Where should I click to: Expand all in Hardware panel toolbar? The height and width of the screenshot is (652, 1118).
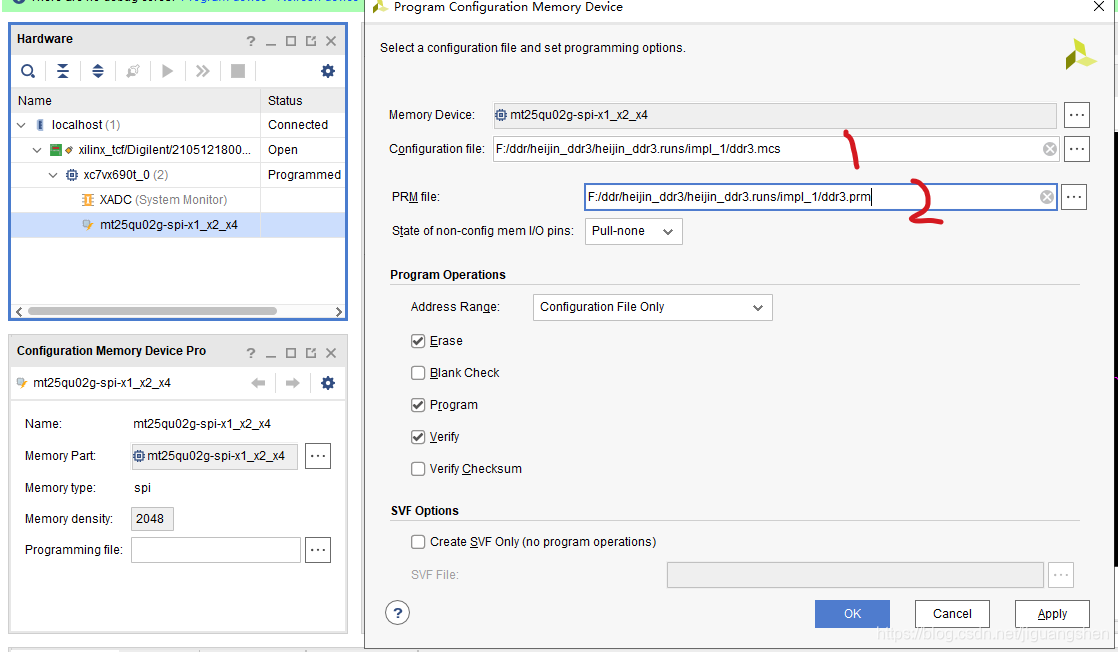click(x=98, y=71)
